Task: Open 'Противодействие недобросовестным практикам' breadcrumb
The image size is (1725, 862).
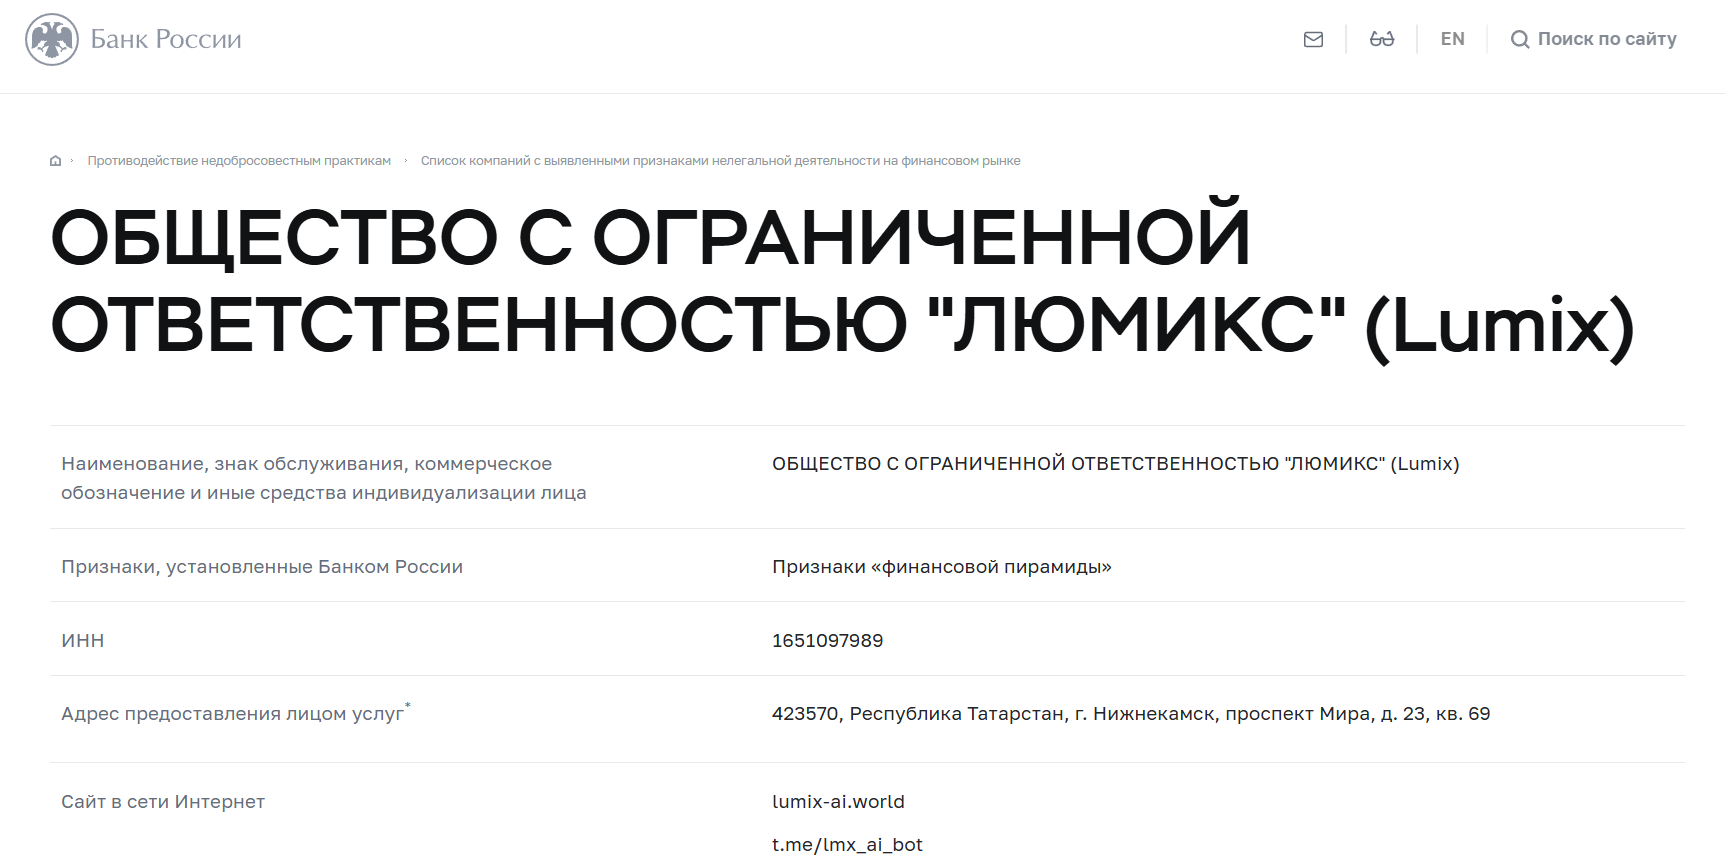Action: (x=239, y=161)
